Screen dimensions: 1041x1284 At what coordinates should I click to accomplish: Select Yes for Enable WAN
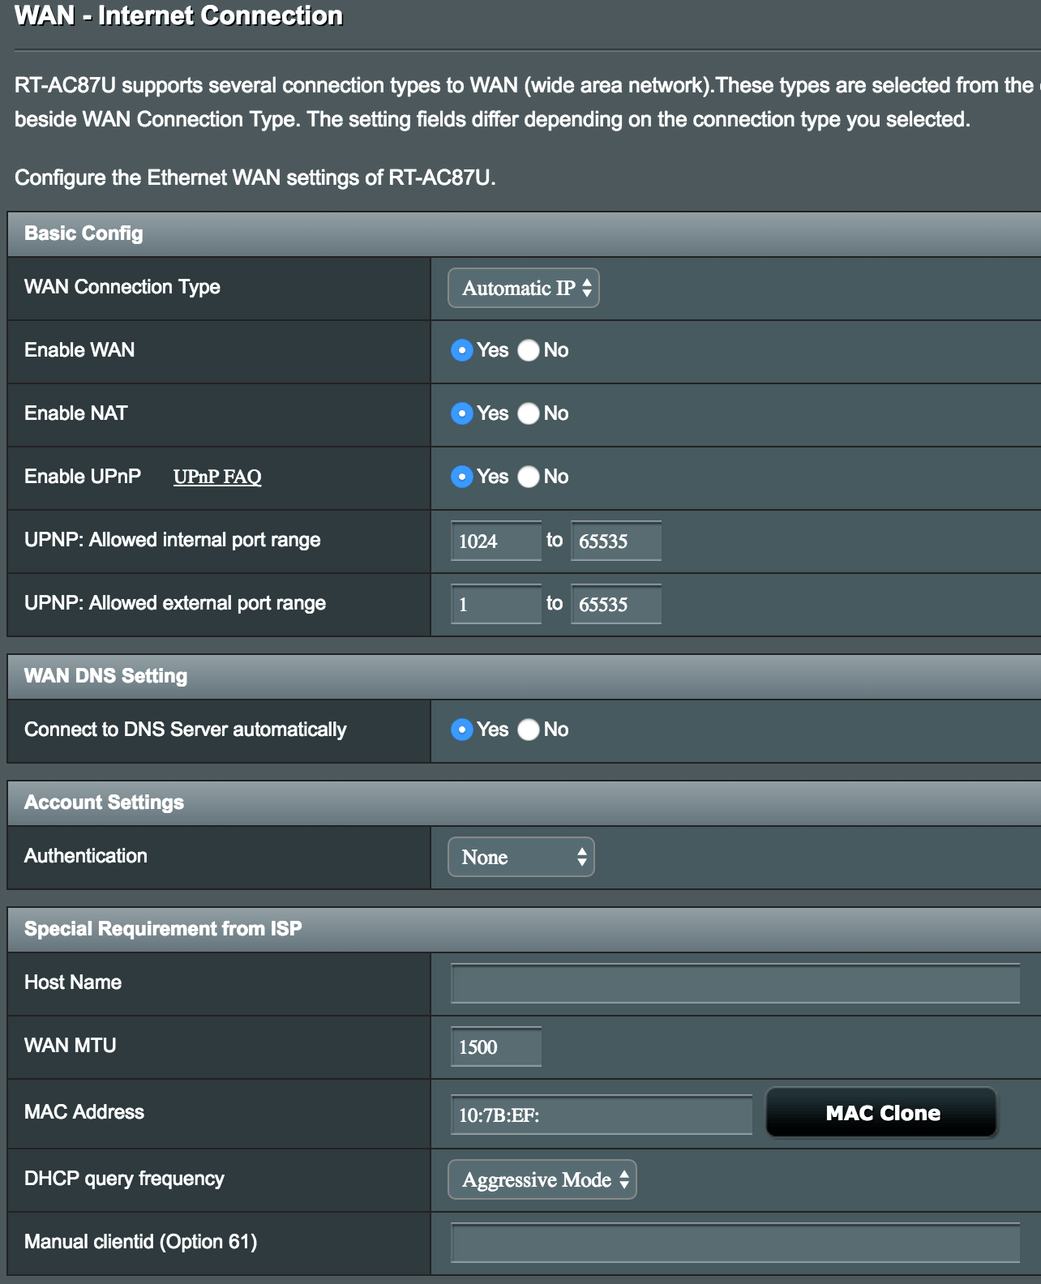(462, 350)
